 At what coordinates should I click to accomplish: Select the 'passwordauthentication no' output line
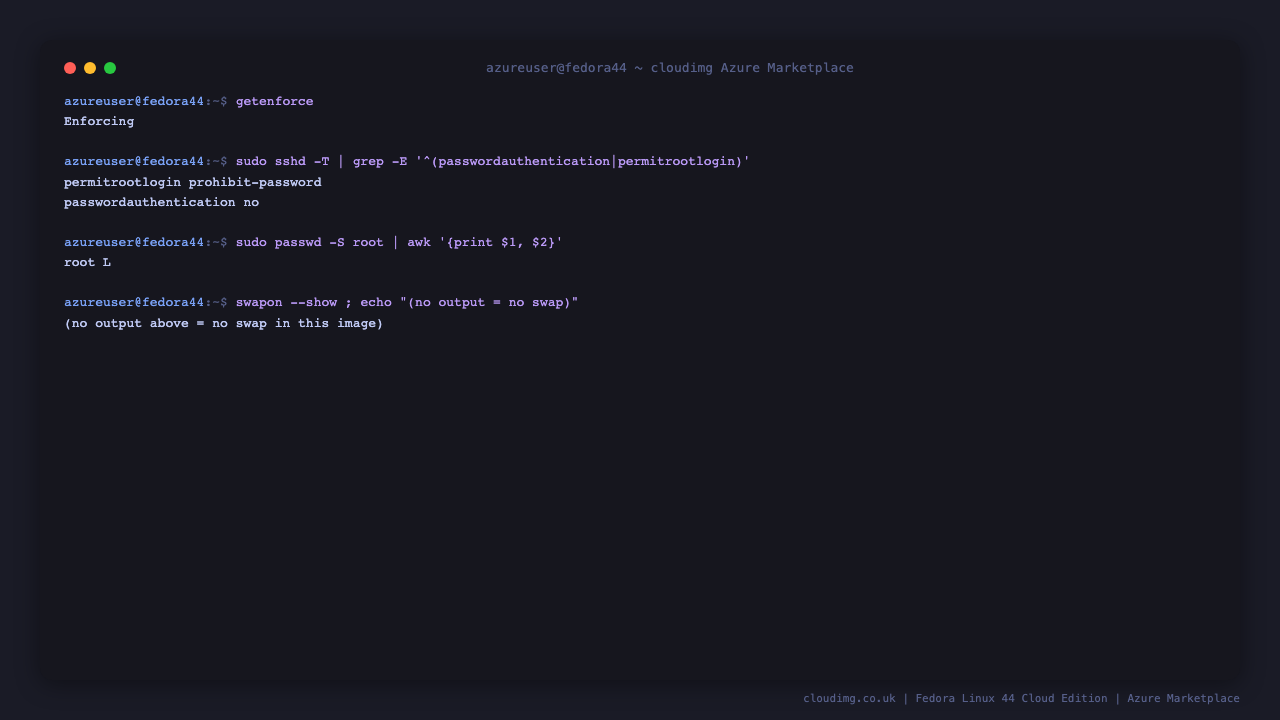click(x=161, y=203)
